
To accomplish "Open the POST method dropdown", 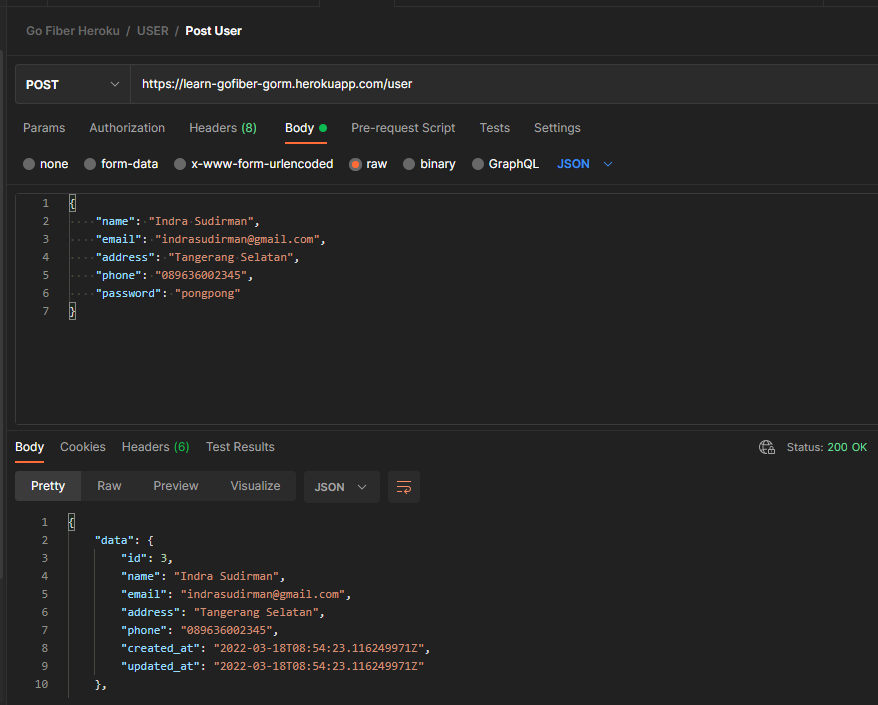I will pyautogui.click(x=72, y=85).
